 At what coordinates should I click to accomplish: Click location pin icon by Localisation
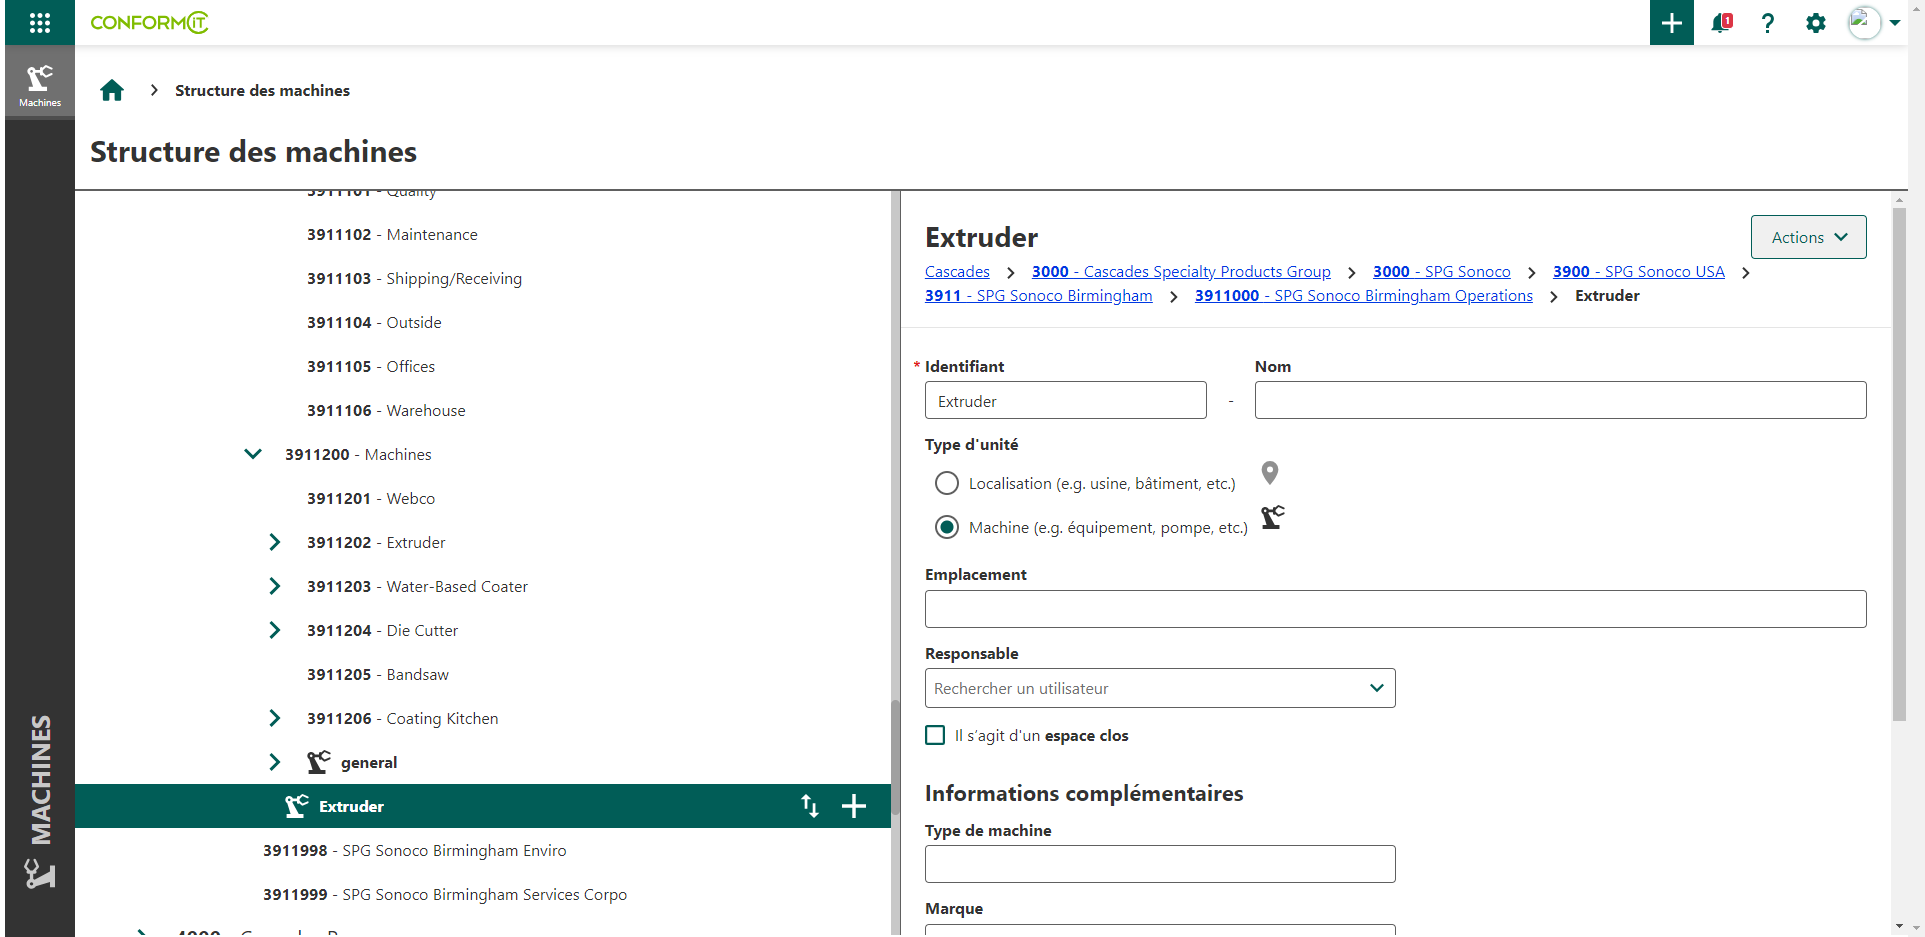click(1270, 472)
